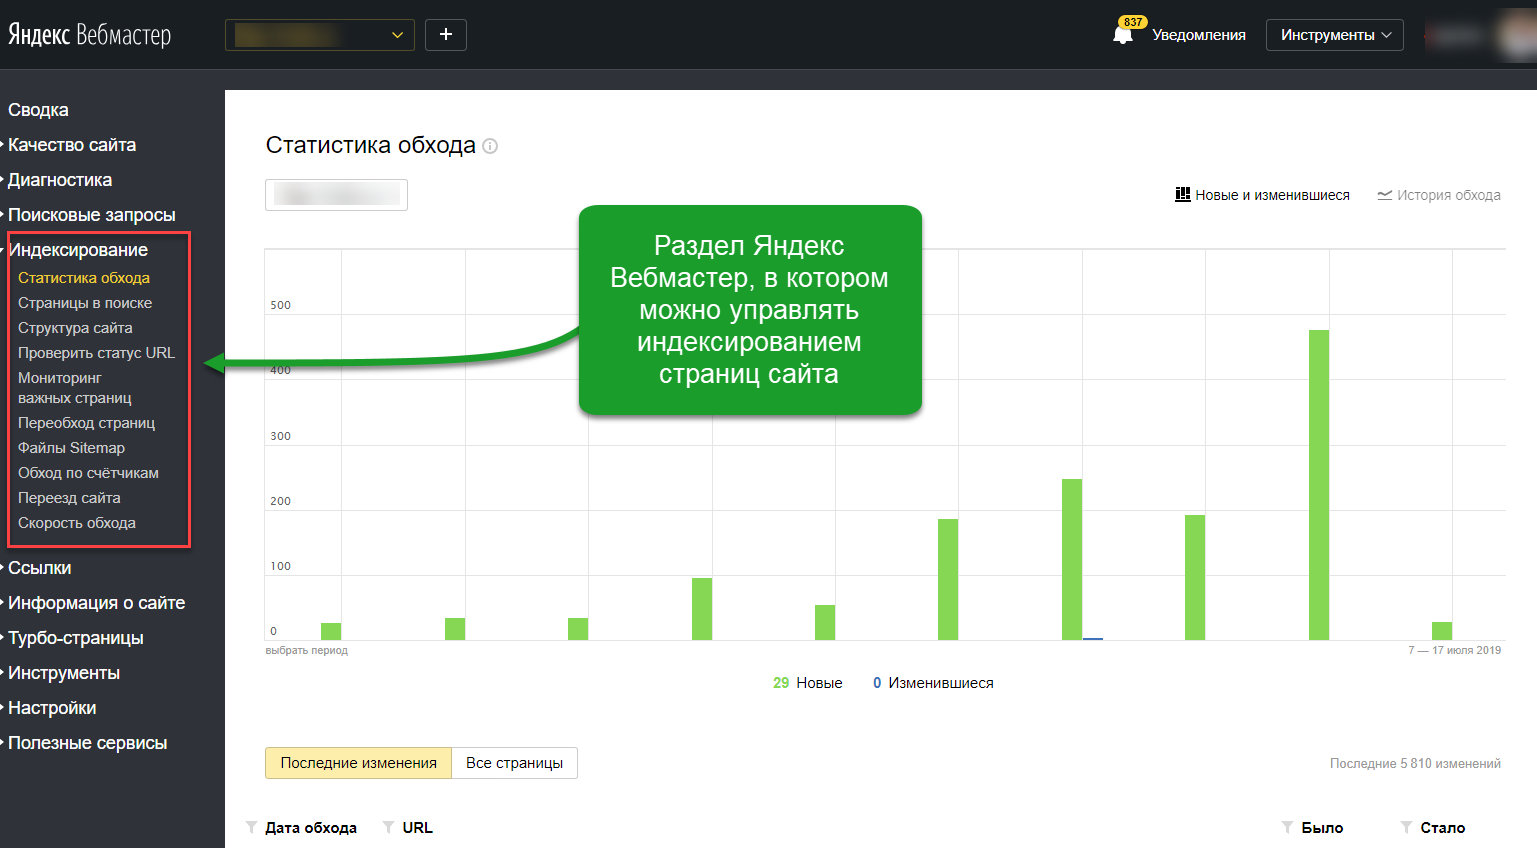The image size is (1537, 848).
Task: Toggle the Новые series legend
Action: (808, 683)
